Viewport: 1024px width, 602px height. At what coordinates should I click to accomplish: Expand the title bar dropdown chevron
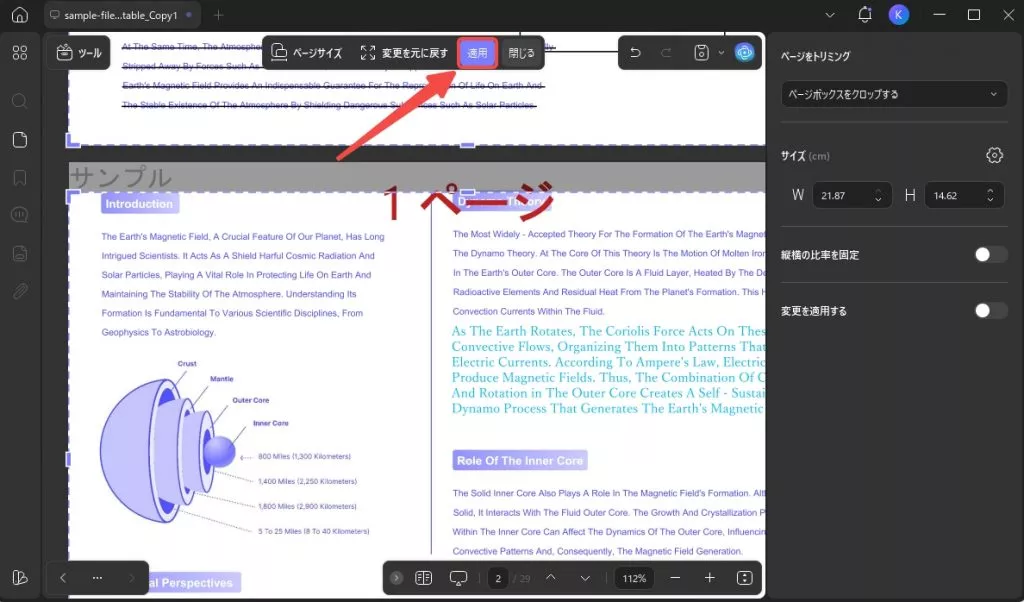(830, 14)
